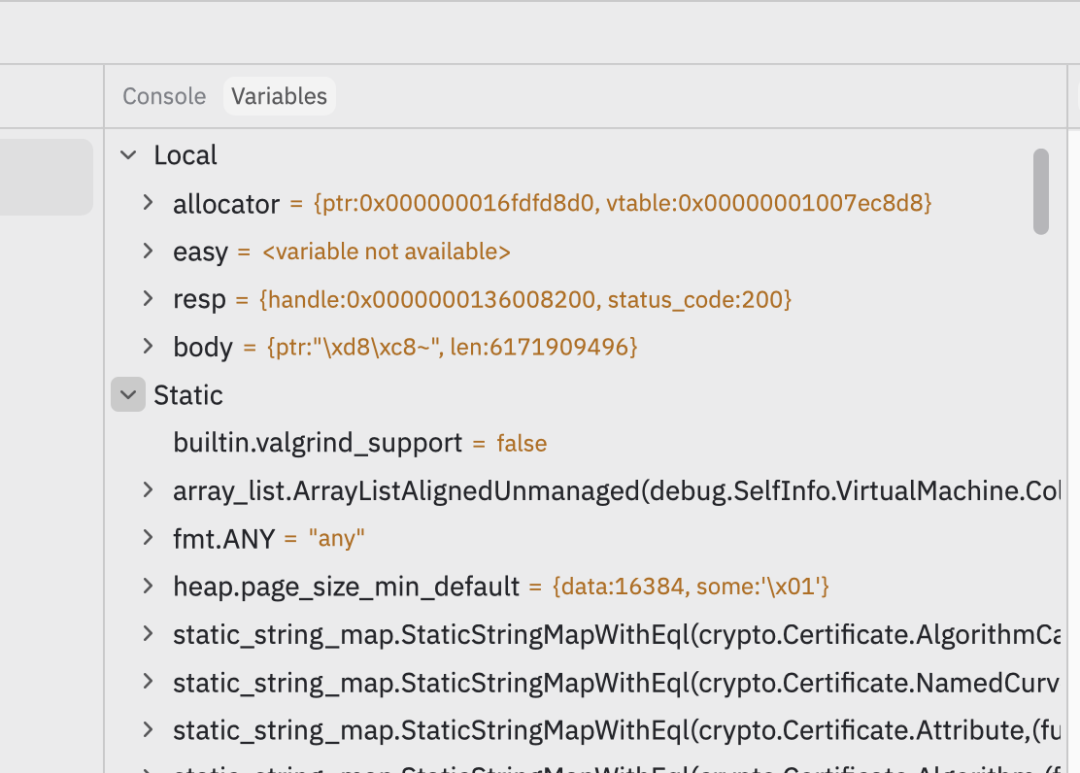Select the Variables tab
Viewport: 1080px width, 773px height.
pos(279,96)
